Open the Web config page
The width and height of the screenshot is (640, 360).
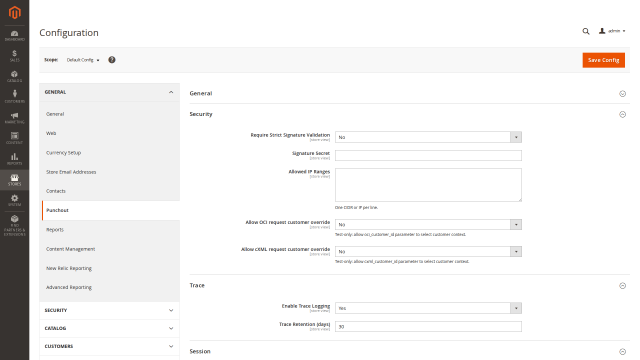(x=51, y=133)
